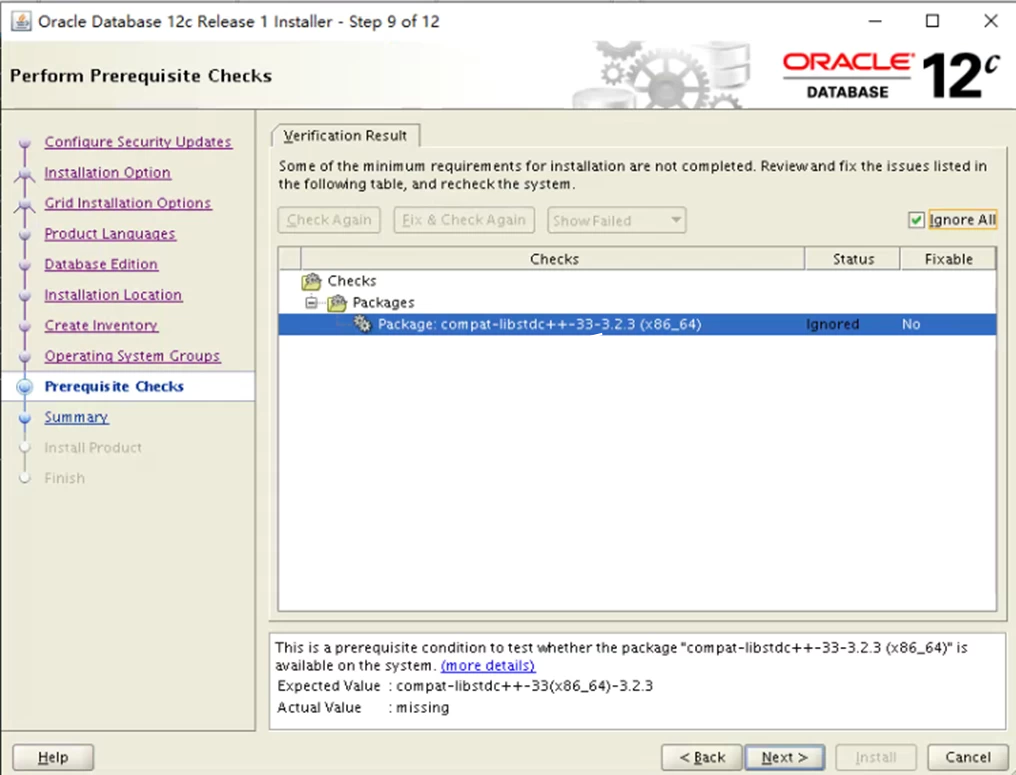This screenshot has height=775, width=1016.
Task: Click the Next button
Action: point(785,758)
